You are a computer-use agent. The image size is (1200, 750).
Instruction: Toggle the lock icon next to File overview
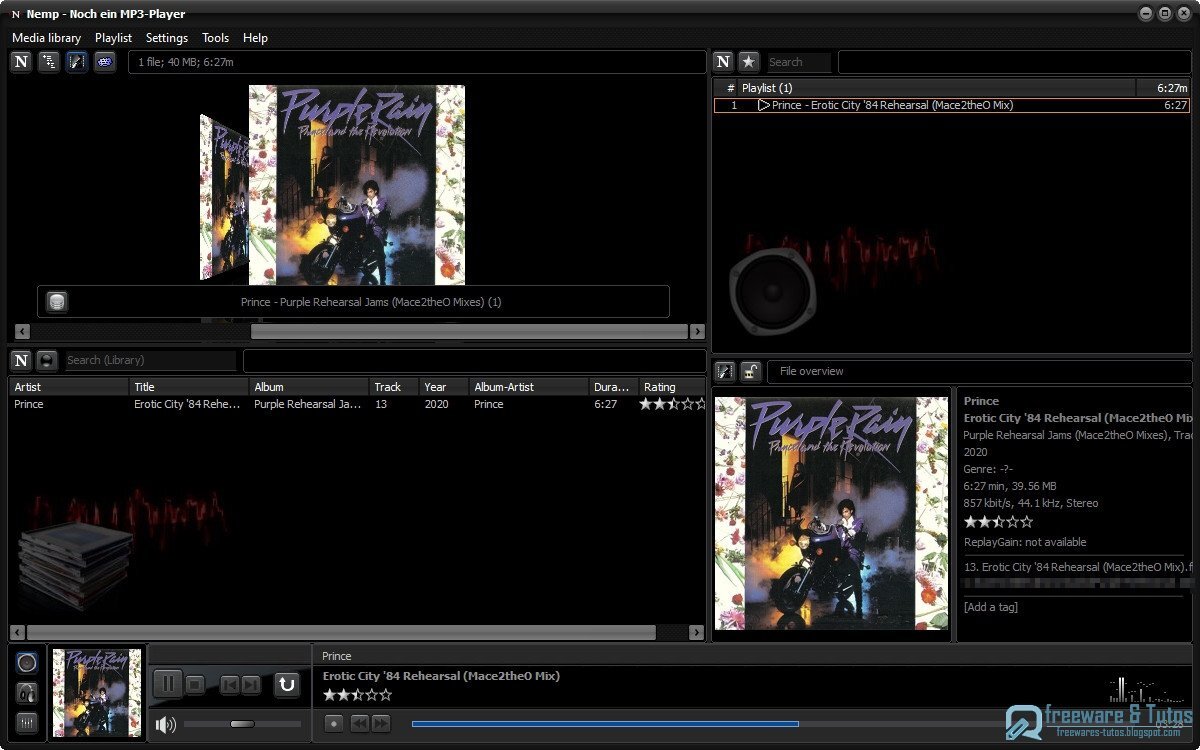point(751,371)
